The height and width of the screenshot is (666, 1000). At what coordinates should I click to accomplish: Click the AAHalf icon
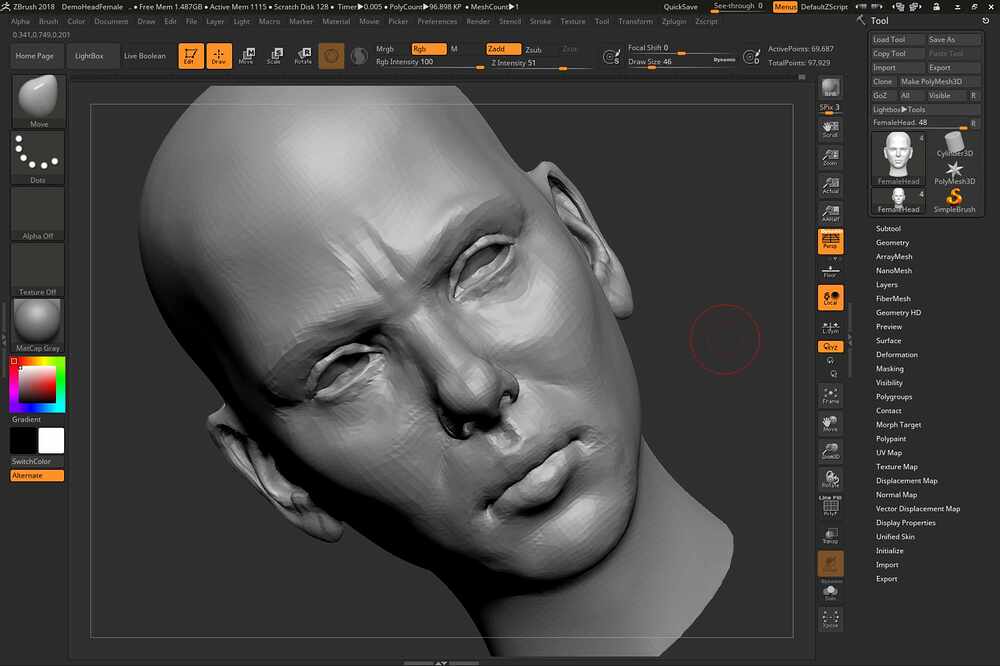coord(830,213)
